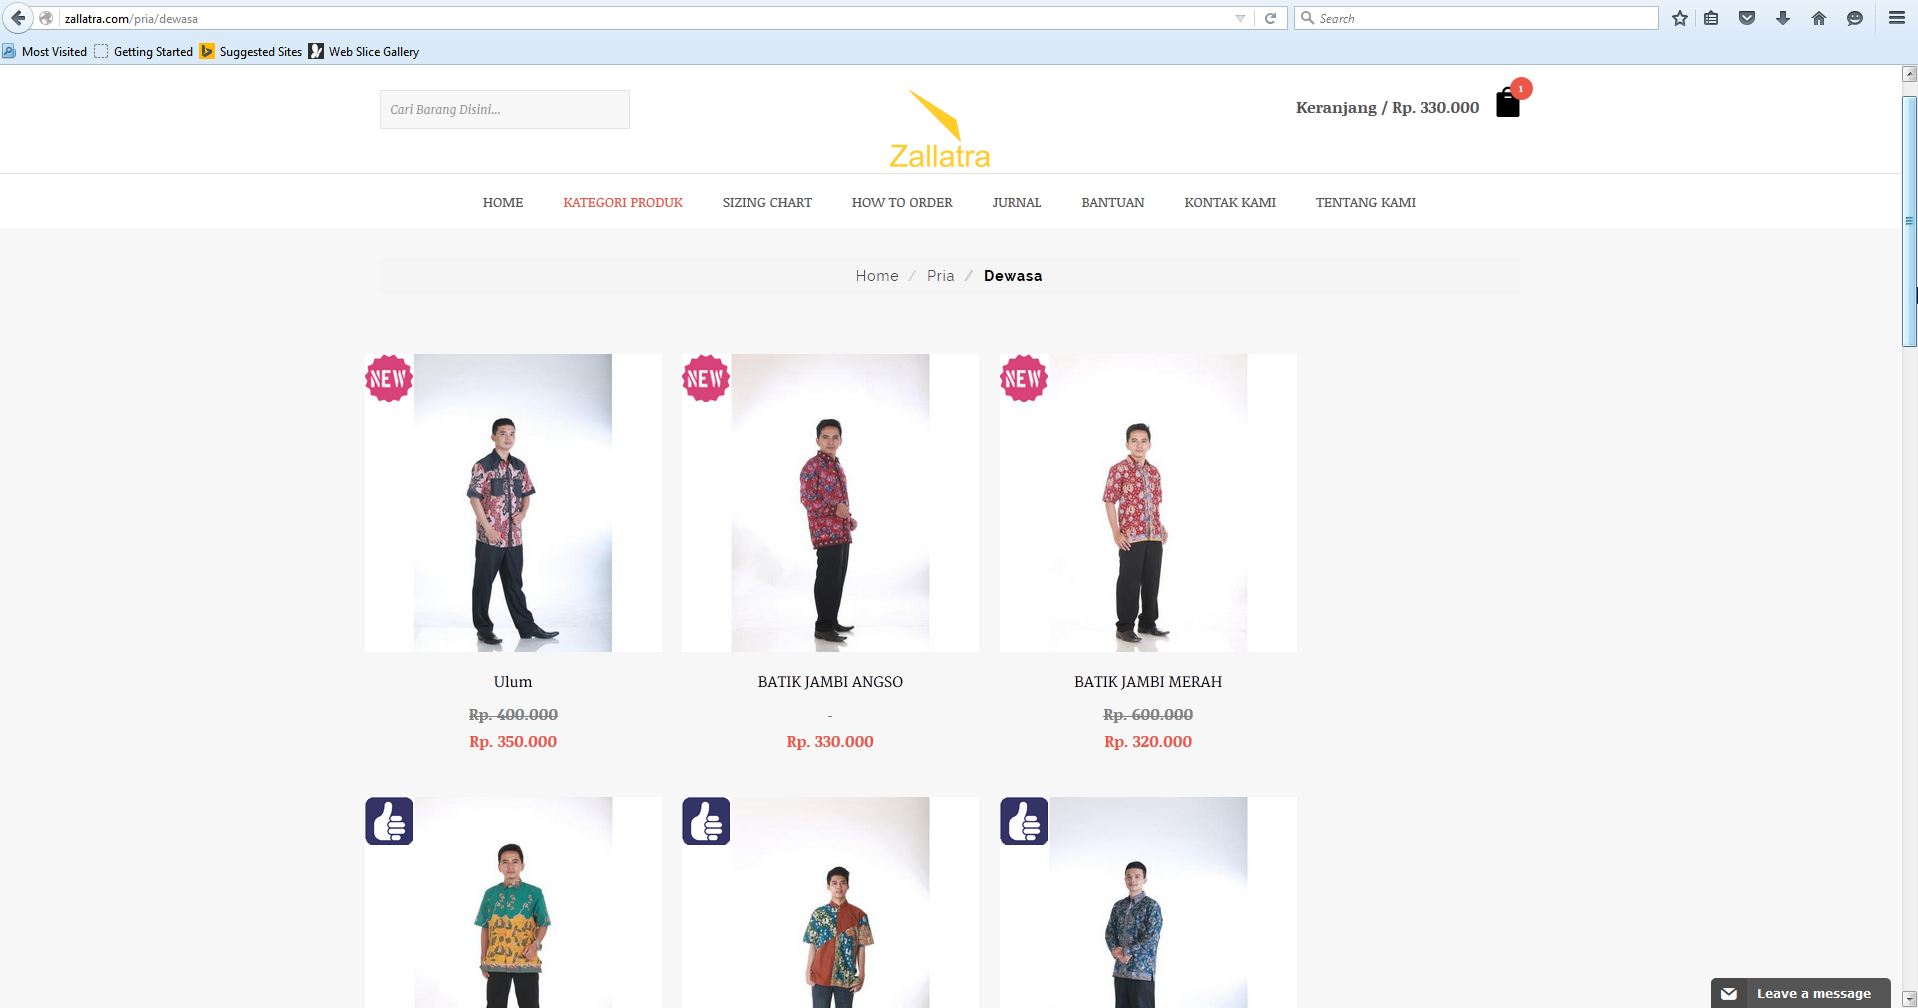Open blue long-sleeve batik product image
This screenshot has height=1008, width=1918.
(1148, 902)
